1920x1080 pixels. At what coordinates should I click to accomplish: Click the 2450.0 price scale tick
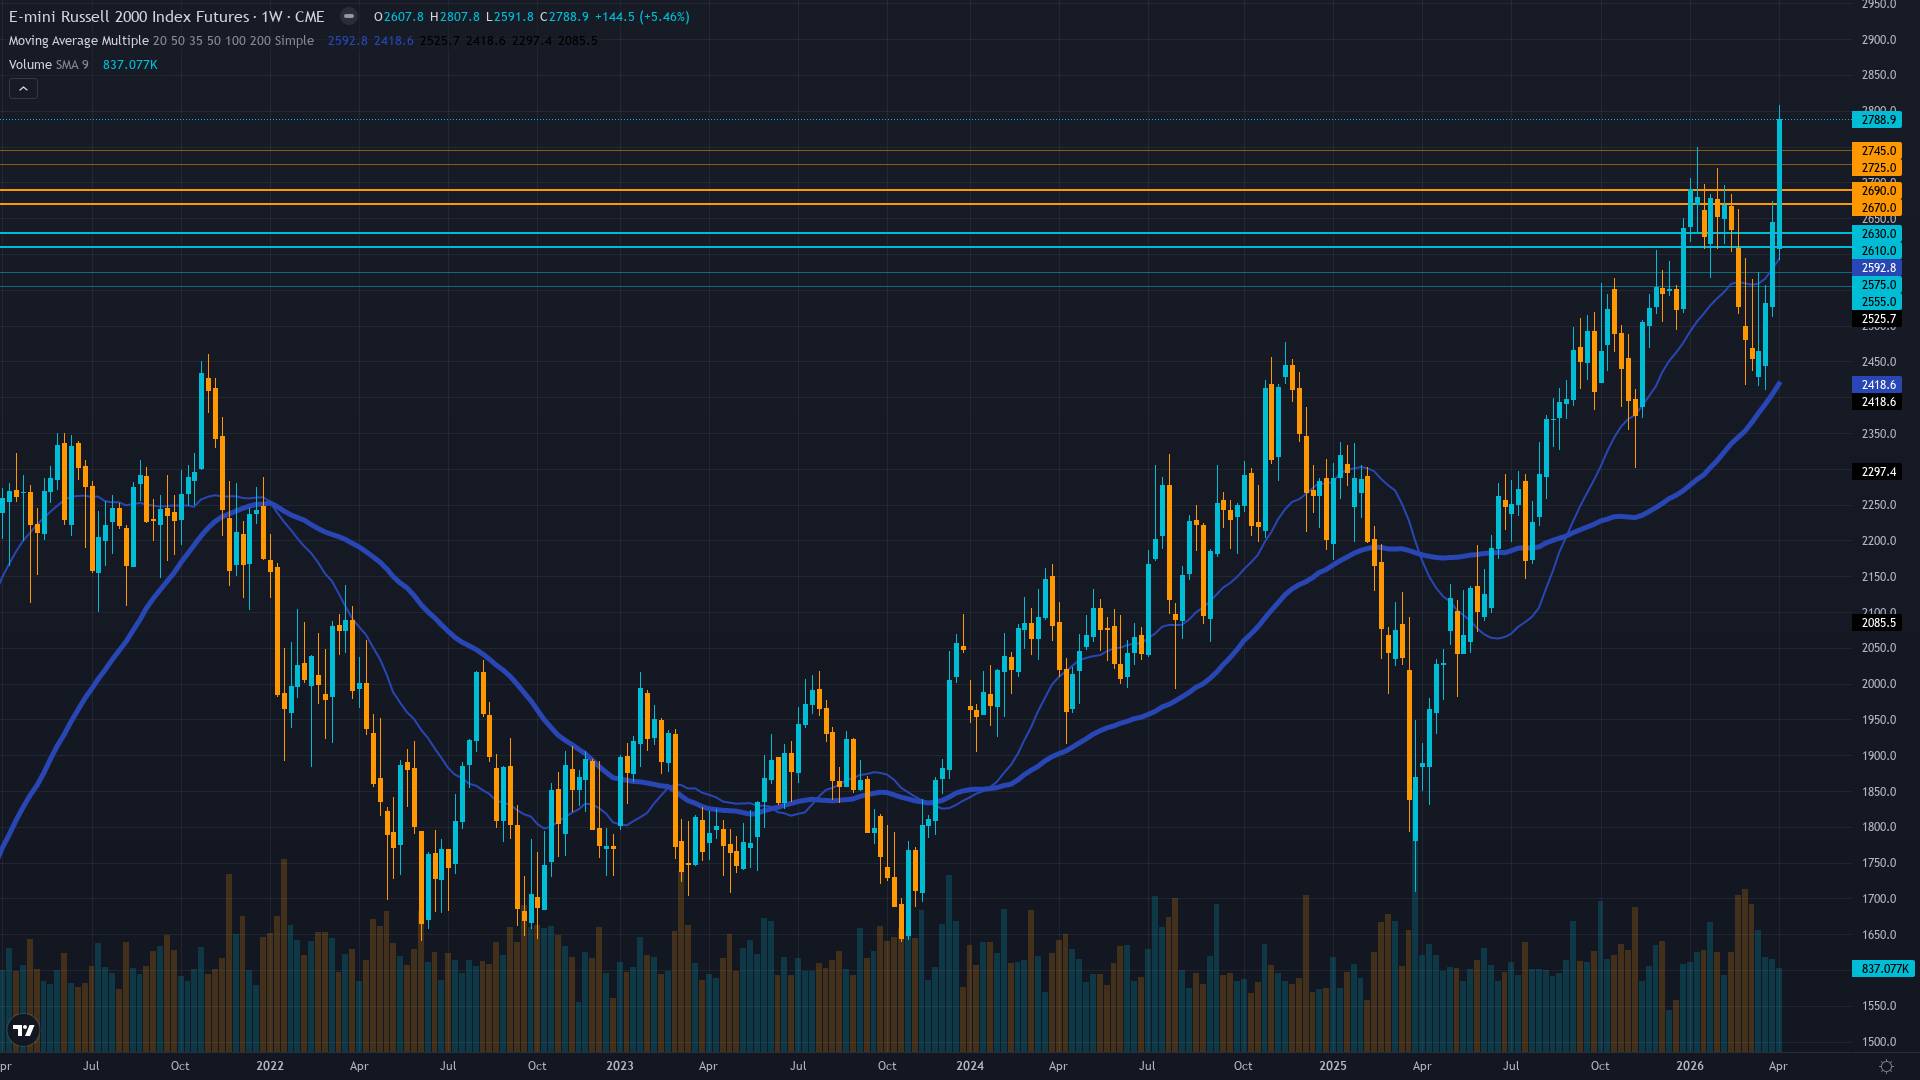pos(1878,362)
